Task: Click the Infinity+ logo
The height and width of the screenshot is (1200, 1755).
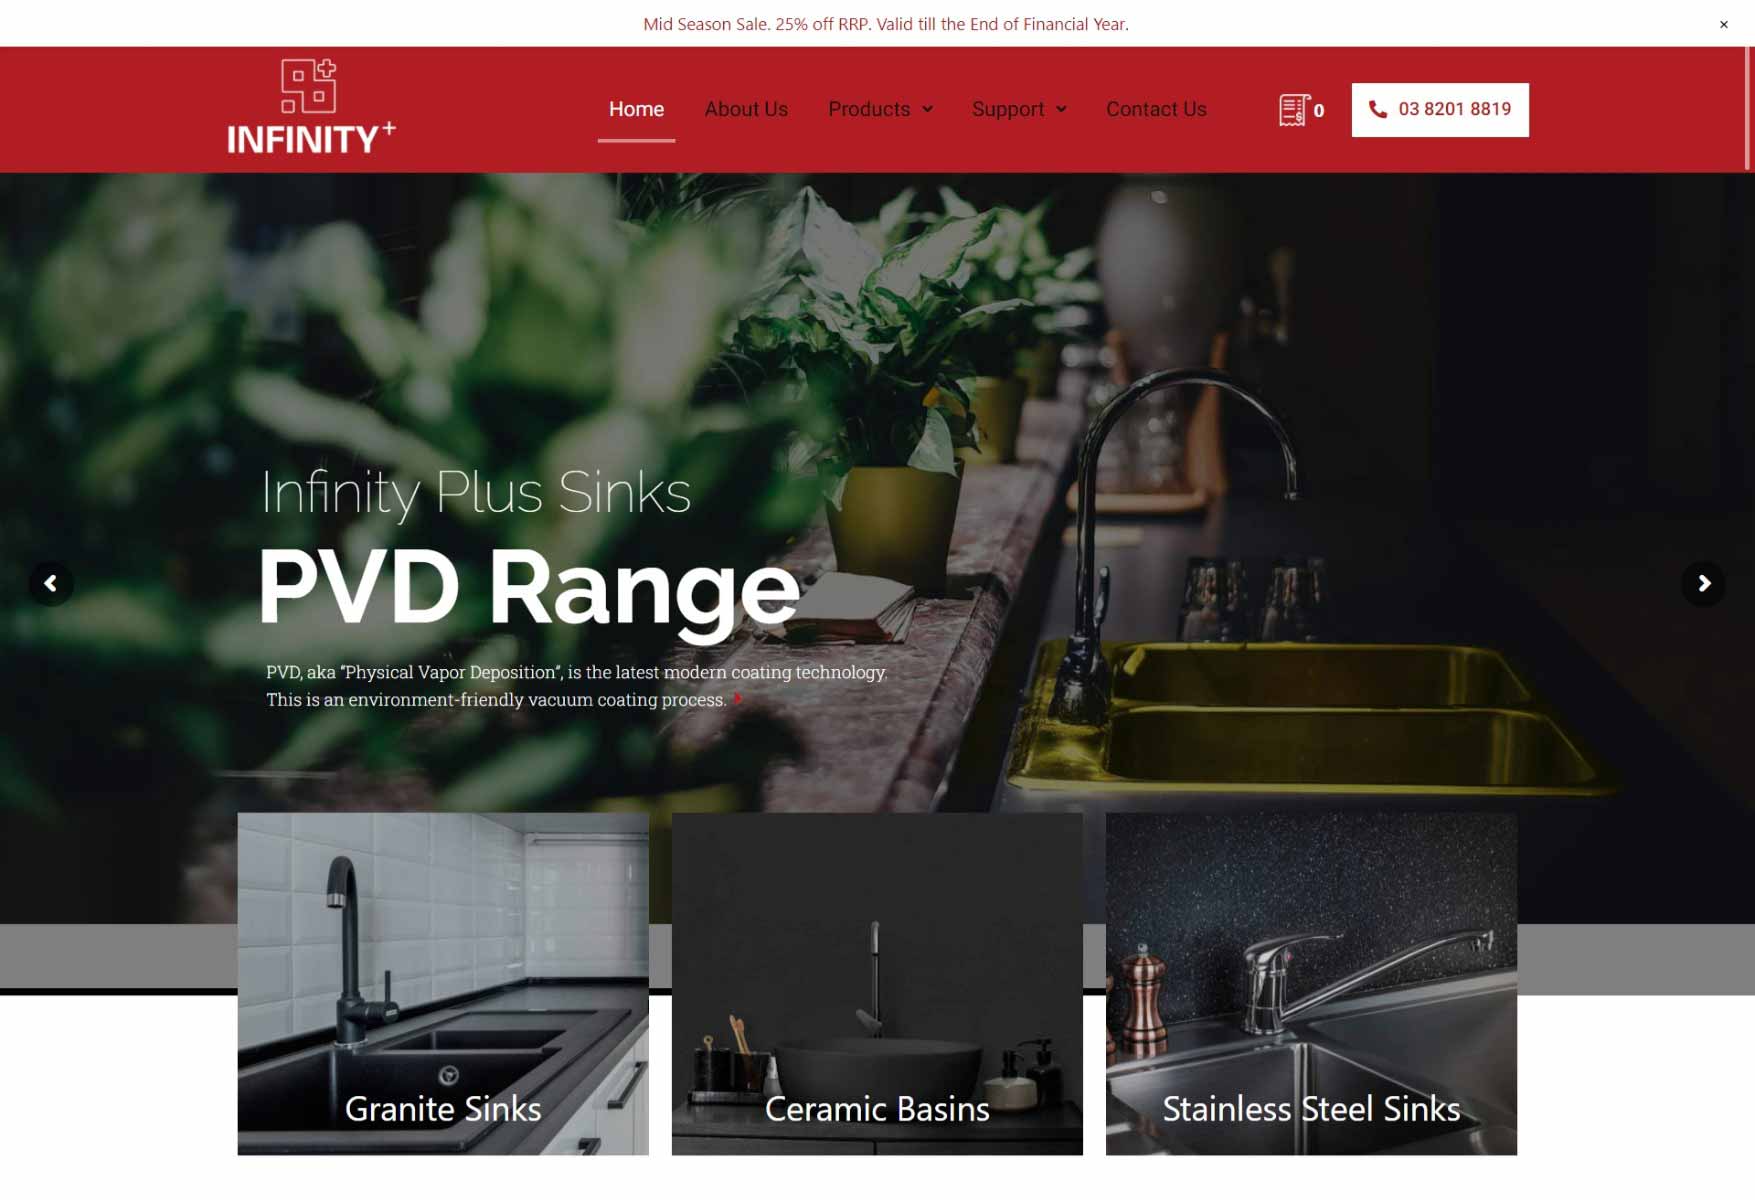Action: click(311, 107)
